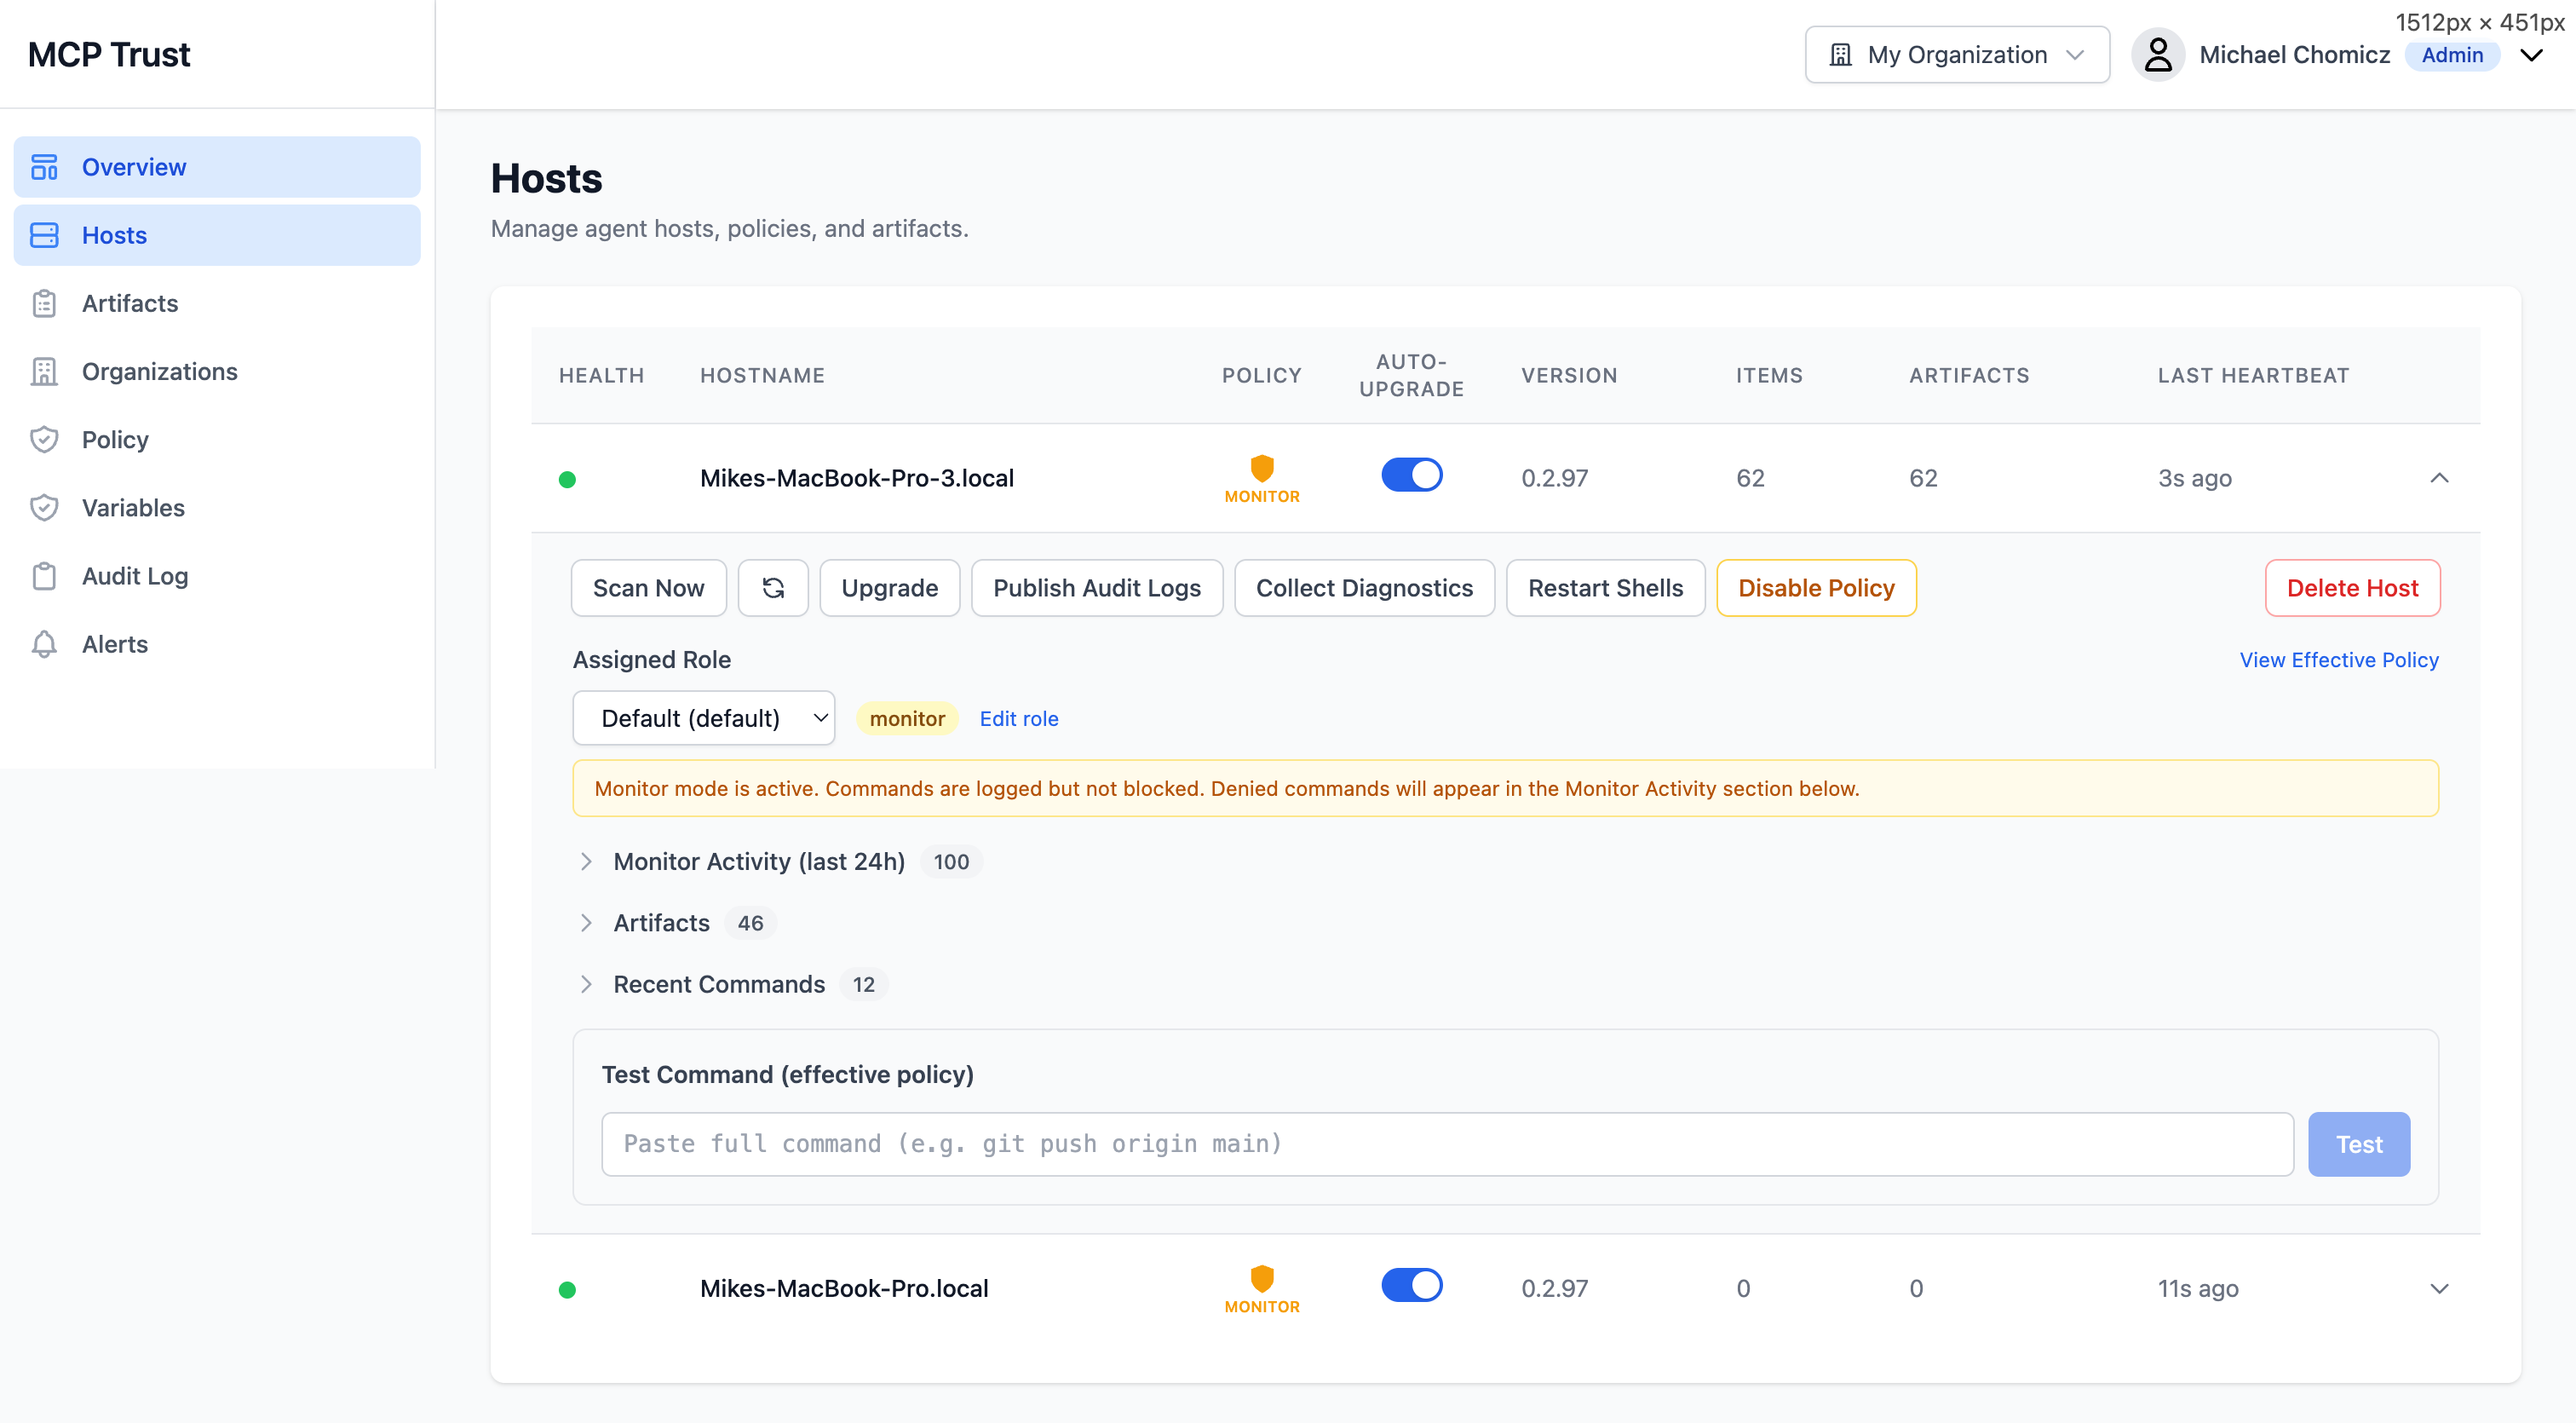Click the View Effective Policy link
Viewport: 2576px width, 1423px height.
click(x=2339, y=660)
